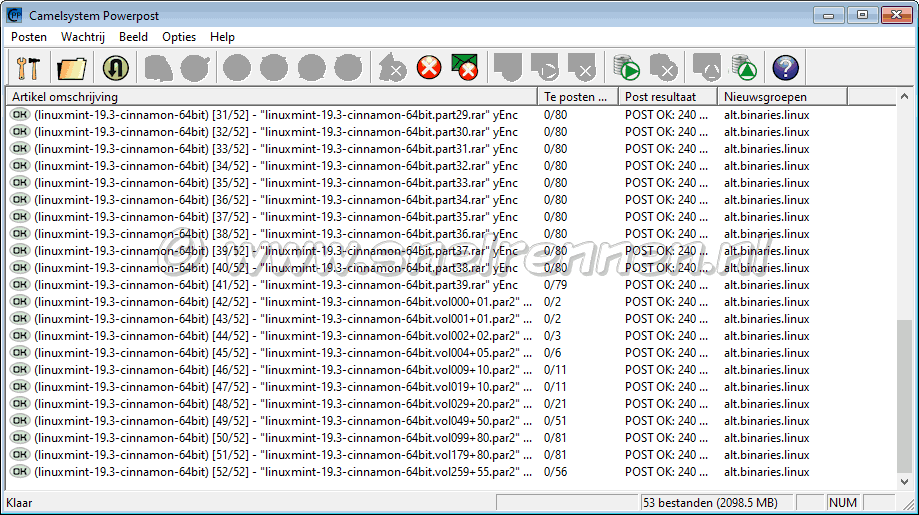Click the greyed house-shaped icon with X

[392, 68]
